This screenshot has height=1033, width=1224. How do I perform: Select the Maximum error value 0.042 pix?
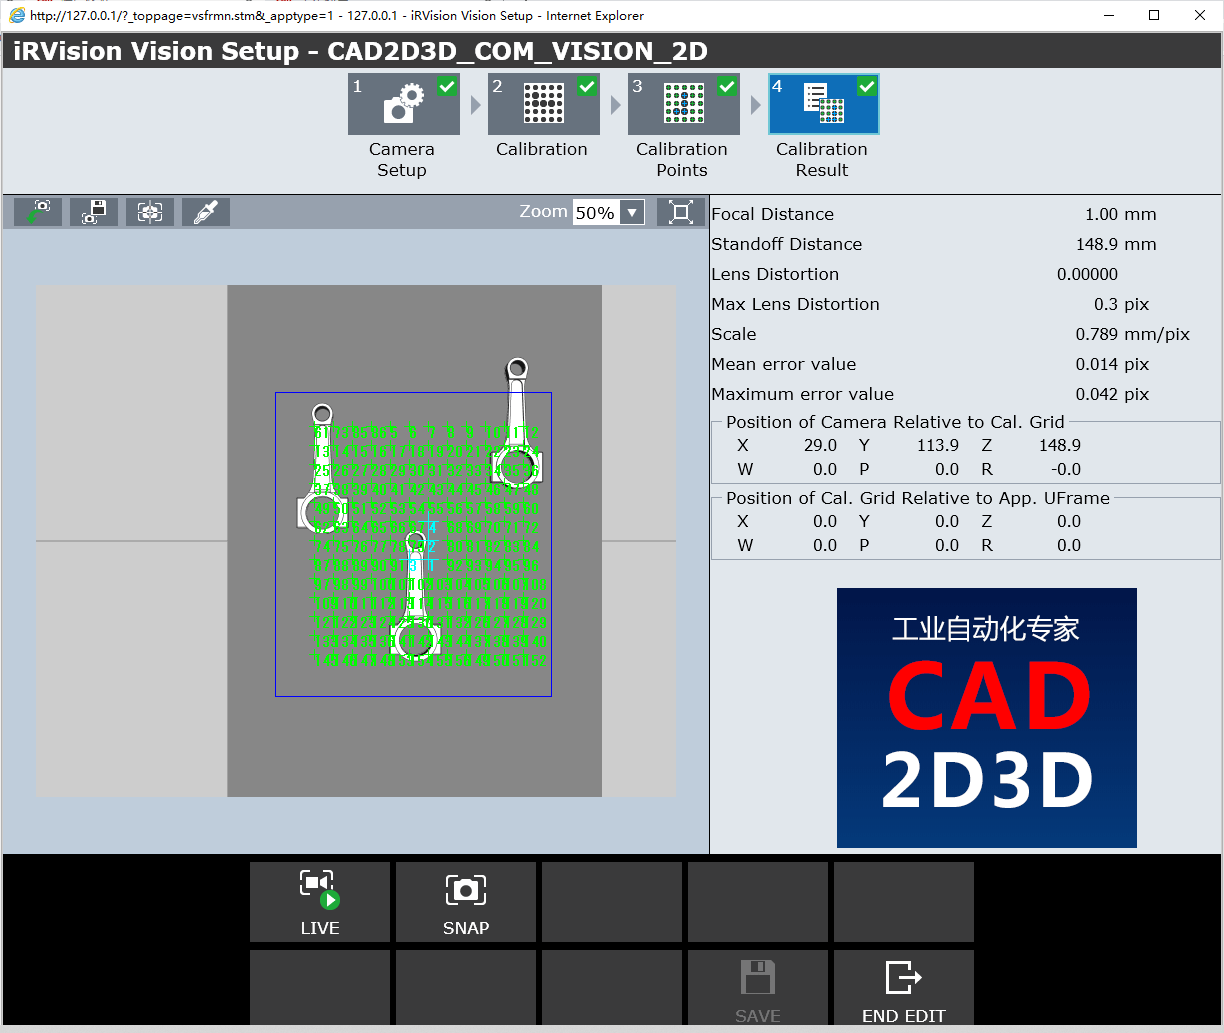1112,394
